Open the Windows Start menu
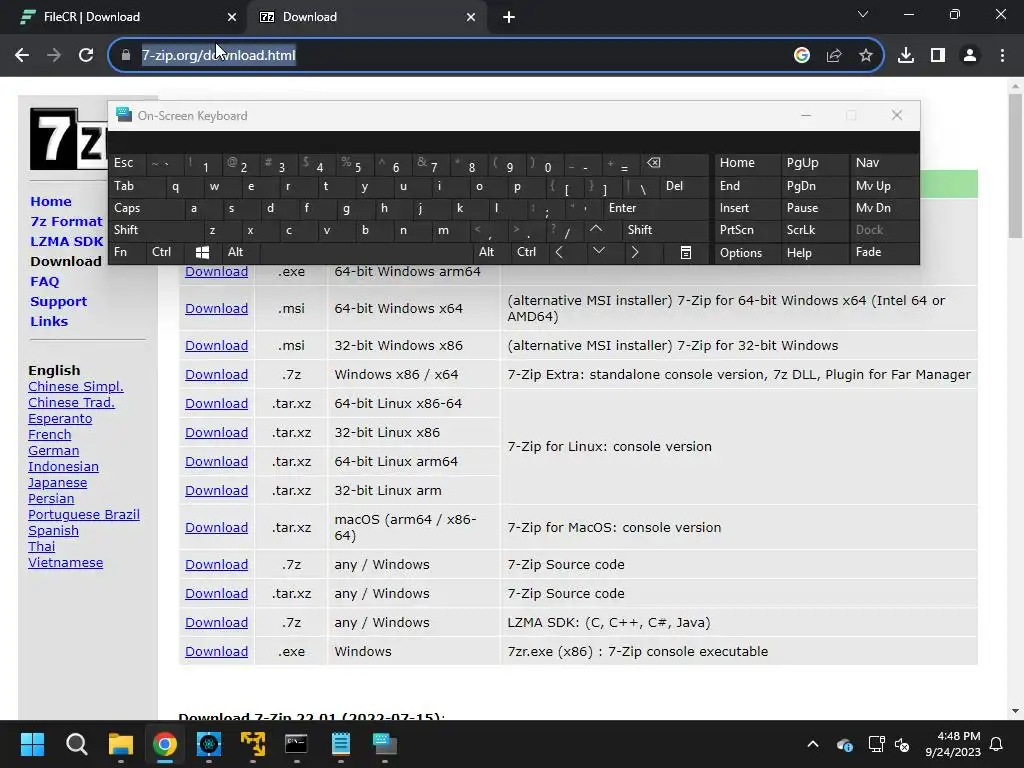This screenshot has width=1024, height=768. tap(32, 744)
